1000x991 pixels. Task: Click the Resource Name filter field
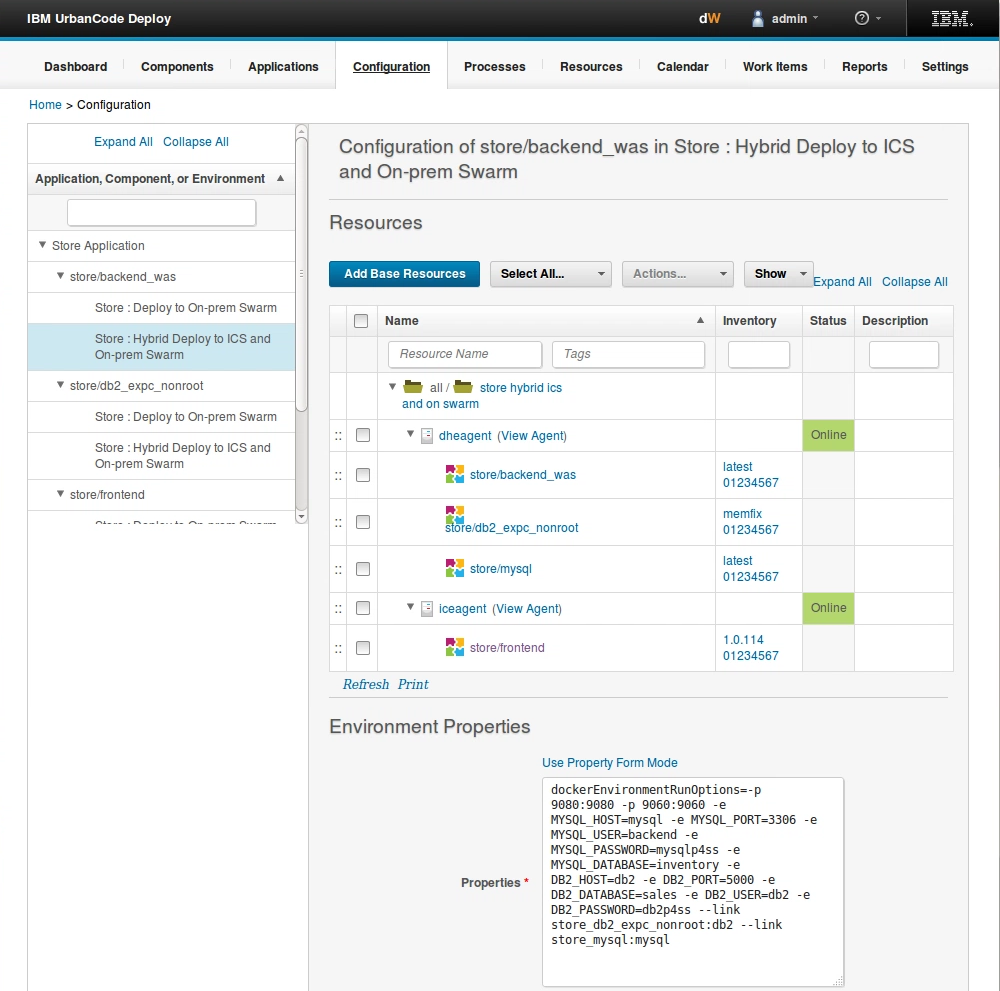tap(465, 355)
